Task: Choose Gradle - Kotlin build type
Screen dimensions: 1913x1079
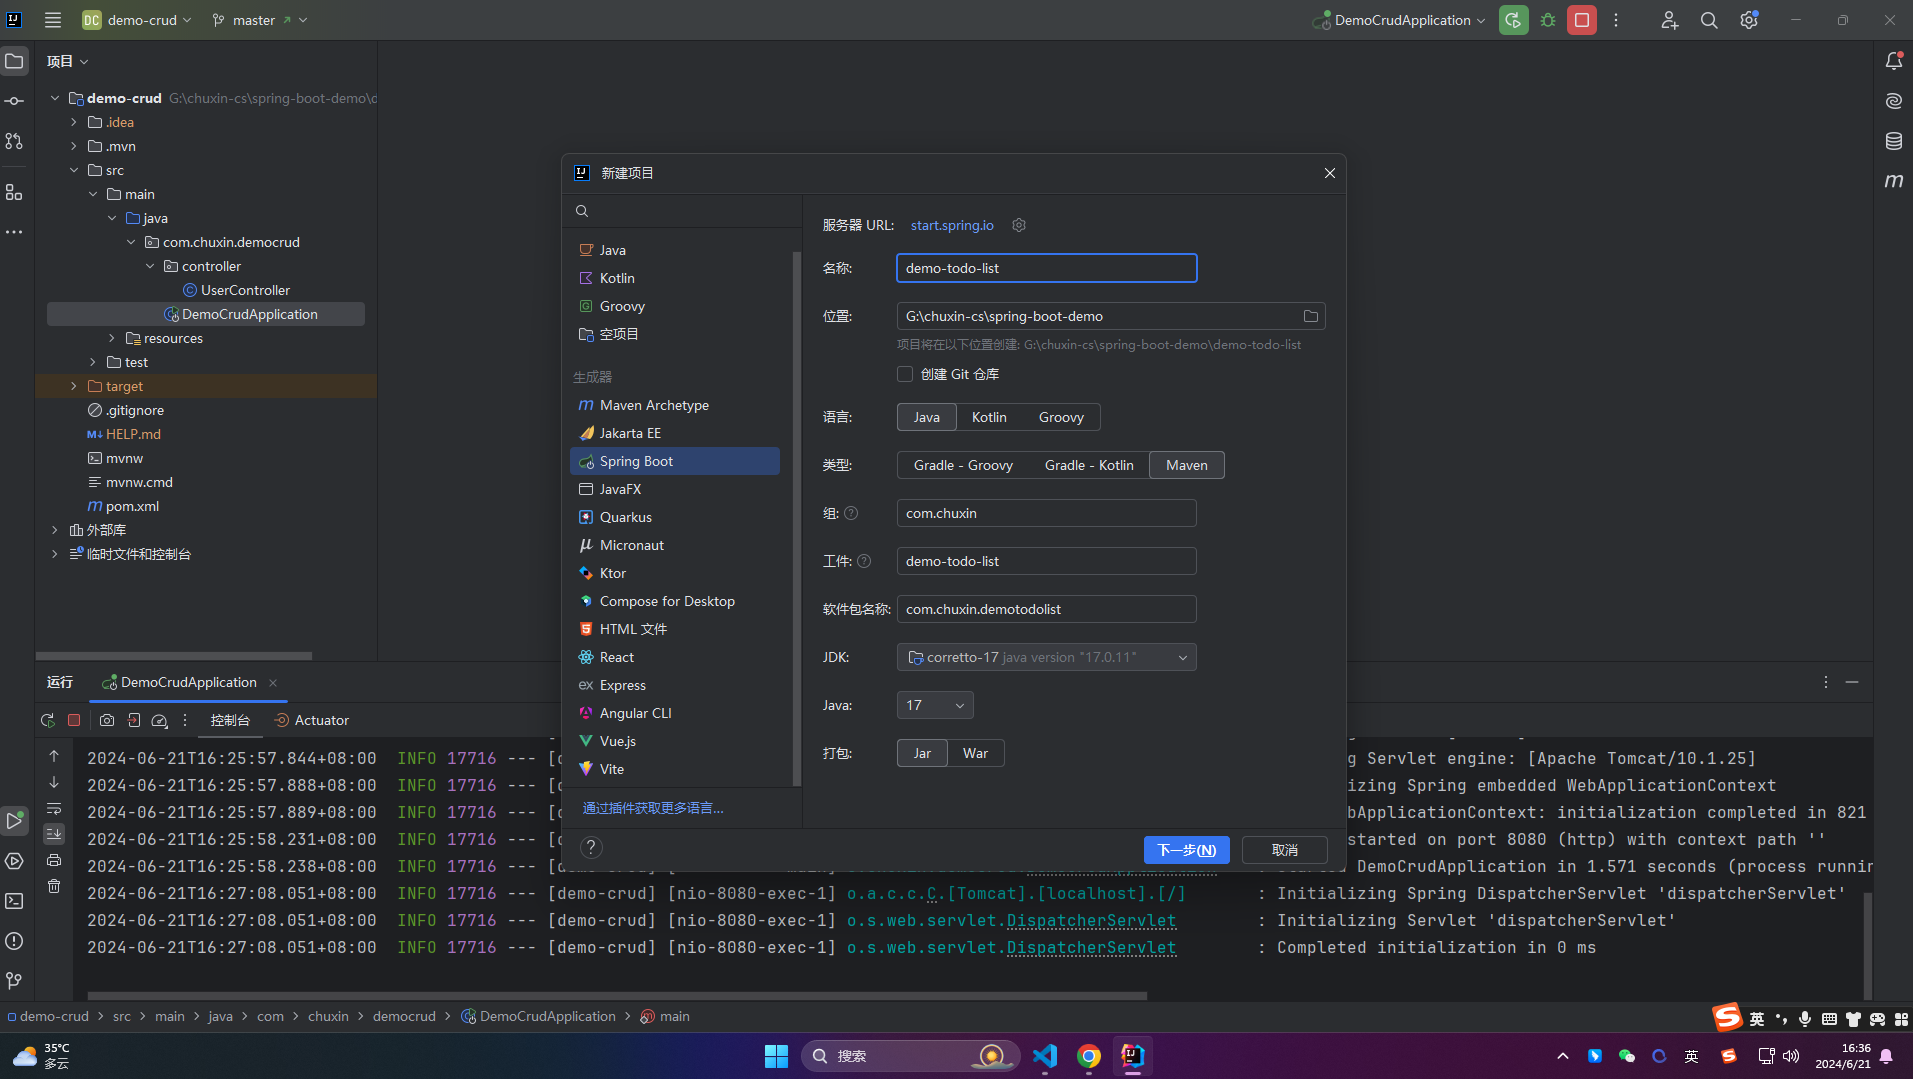Action: point(1089,465)
